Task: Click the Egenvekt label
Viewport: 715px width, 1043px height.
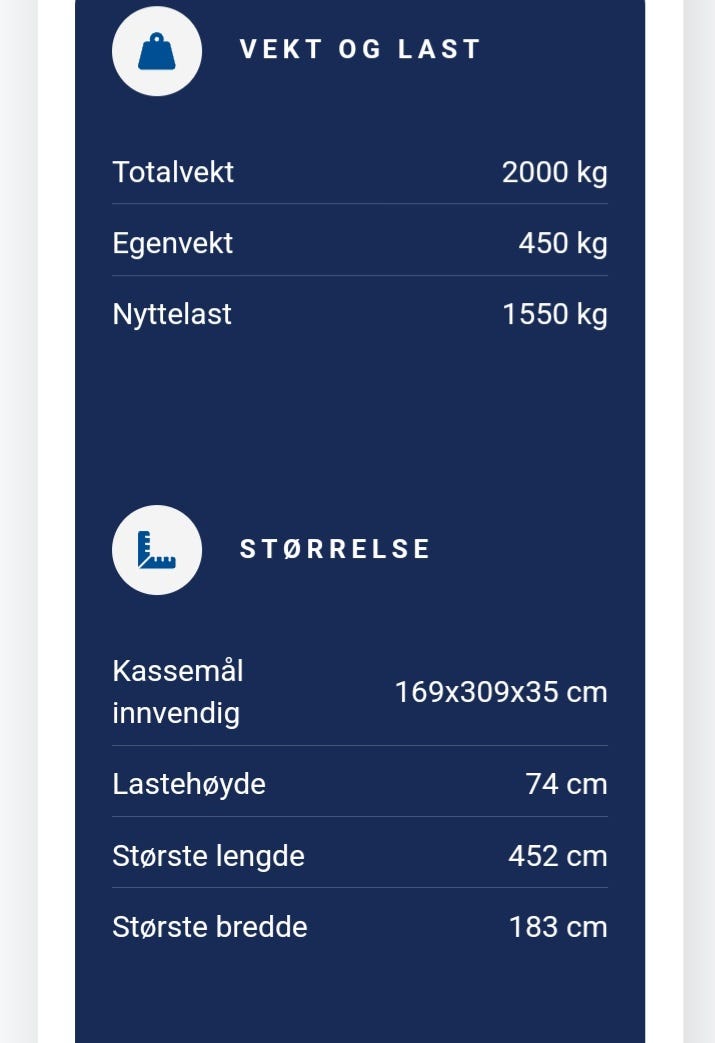Action: point(172,243)
